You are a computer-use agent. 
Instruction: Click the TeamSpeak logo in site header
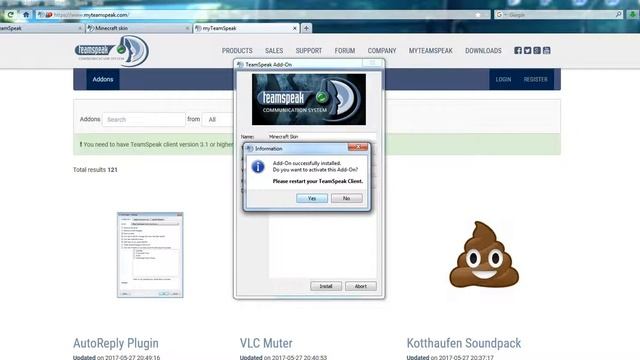111,51
